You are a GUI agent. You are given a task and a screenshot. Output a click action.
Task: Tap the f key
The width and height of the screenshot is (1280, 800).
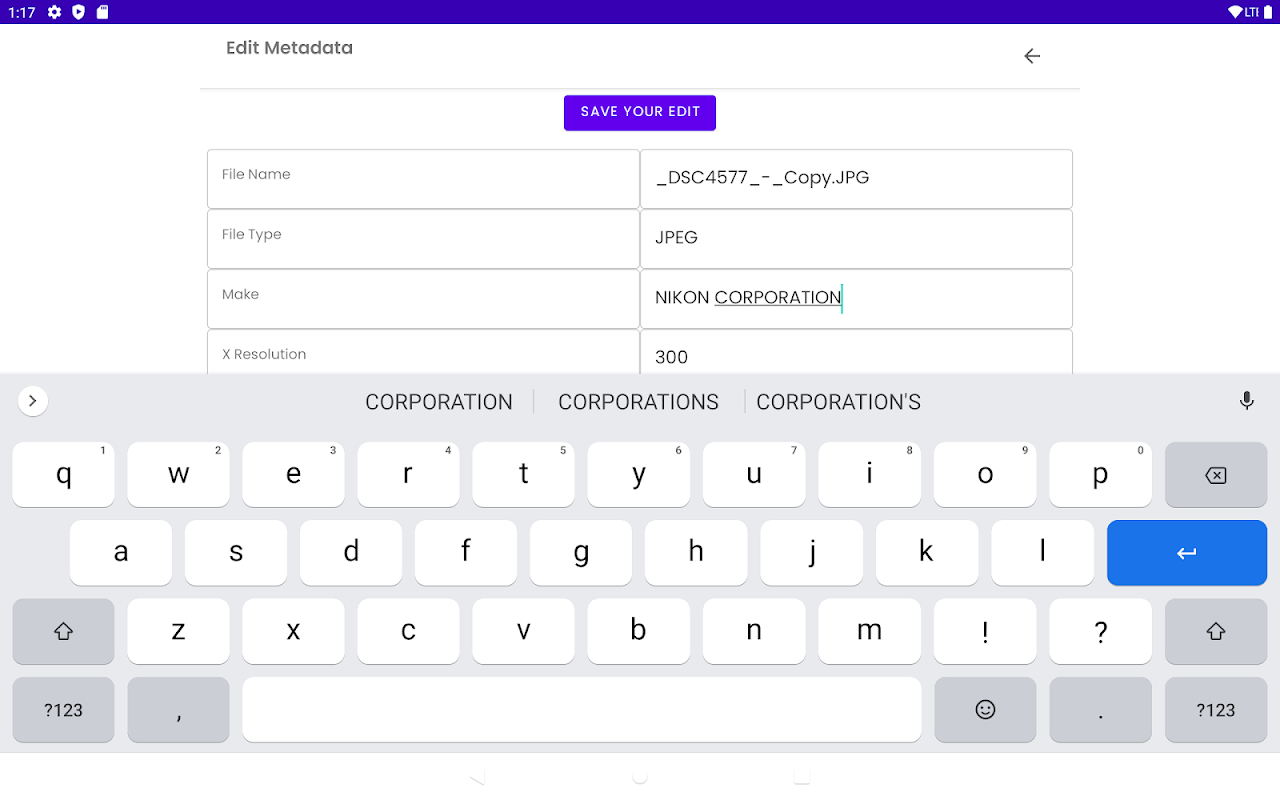(466, 553)
